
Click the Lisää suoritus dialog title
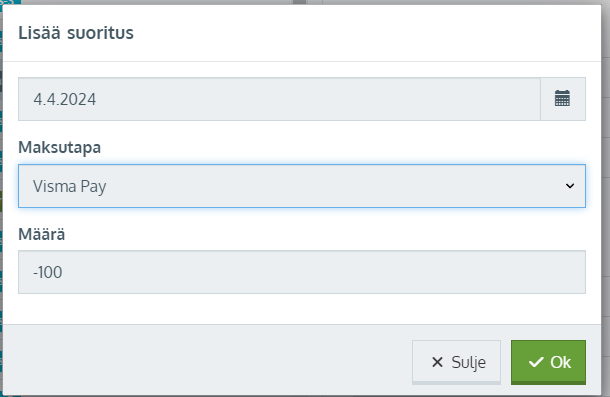pos(76,33)
